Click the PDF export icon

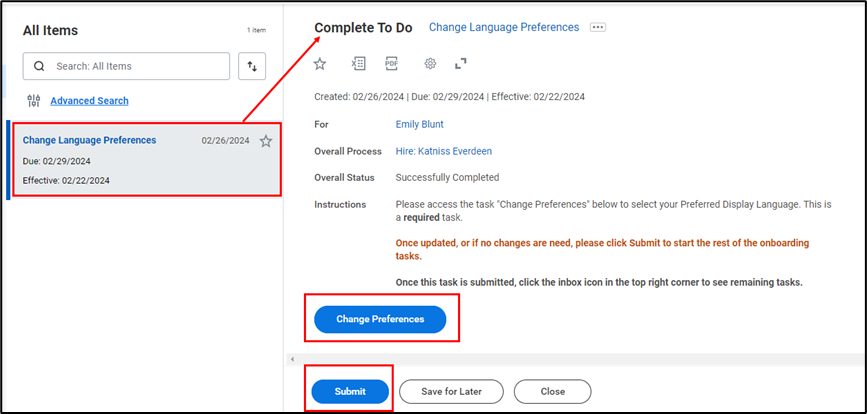pyautogui.click(x=392, y=64)
